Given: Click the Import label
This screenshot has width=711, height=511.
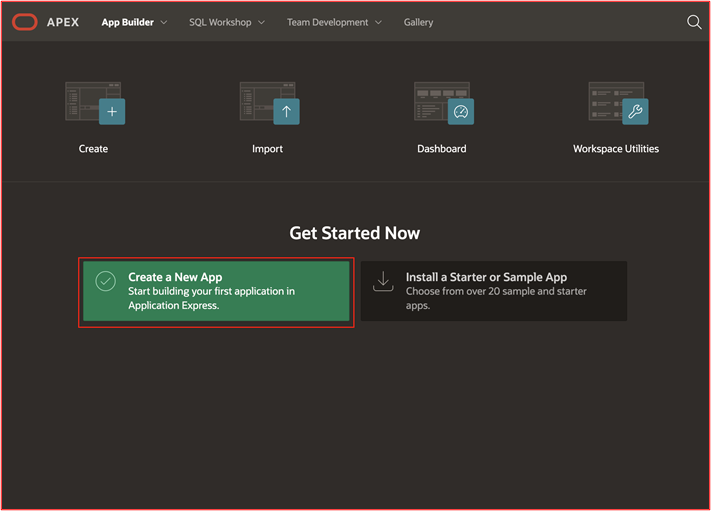Looking at the screenshot, I should pos(268,149).
